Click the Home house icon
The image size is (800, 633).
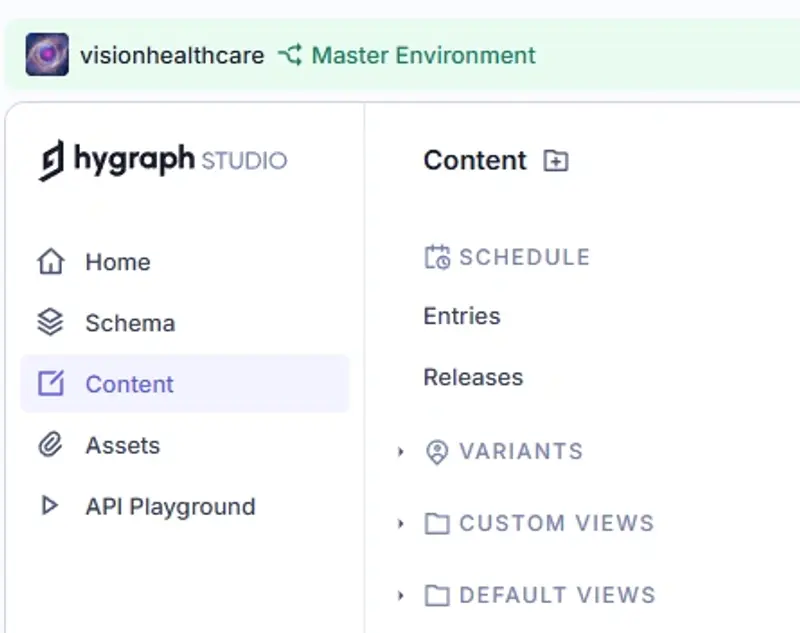coord(51,262)
